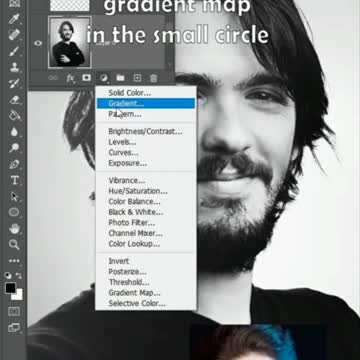Hide the portrait layer with the eye icon
Screen dimensions: 360x360
click(38, 43)
